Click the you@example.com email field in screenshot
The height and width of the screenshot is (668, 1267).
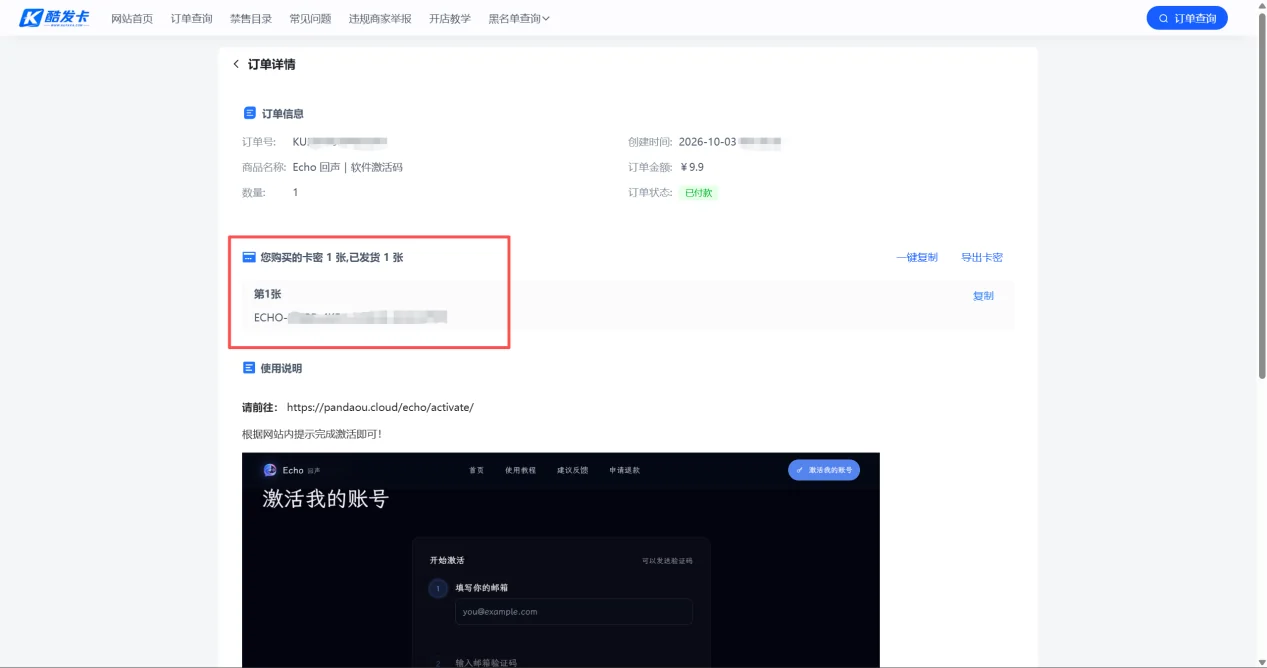(574, 612)
